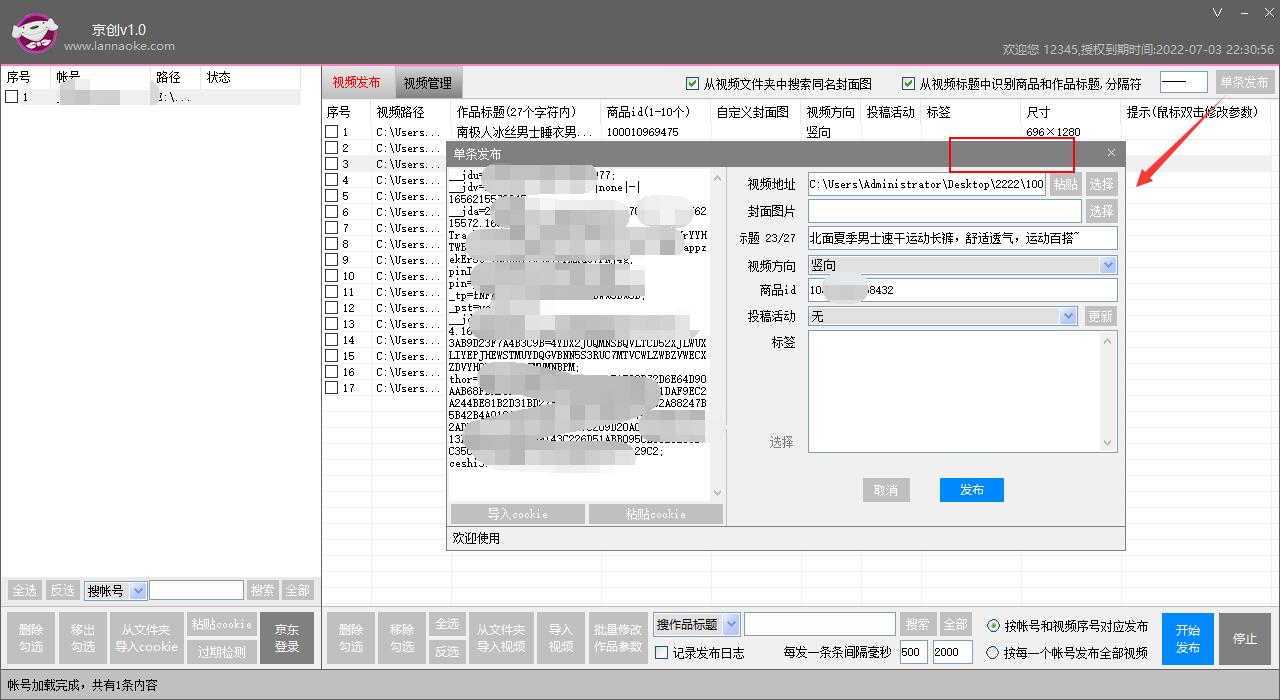Check the checkbox for video row 2

[331, 148]
